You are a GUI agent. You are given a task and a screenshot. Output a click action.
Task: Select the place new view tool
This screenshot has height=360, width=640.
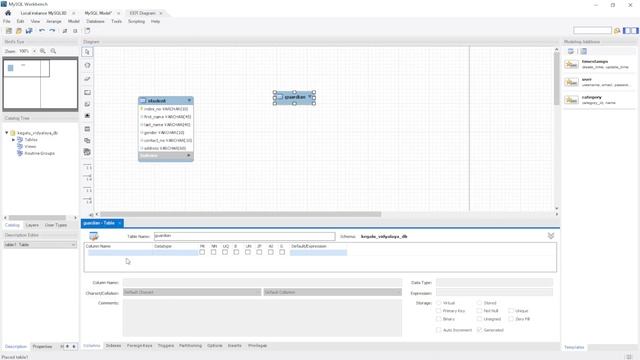87,140
